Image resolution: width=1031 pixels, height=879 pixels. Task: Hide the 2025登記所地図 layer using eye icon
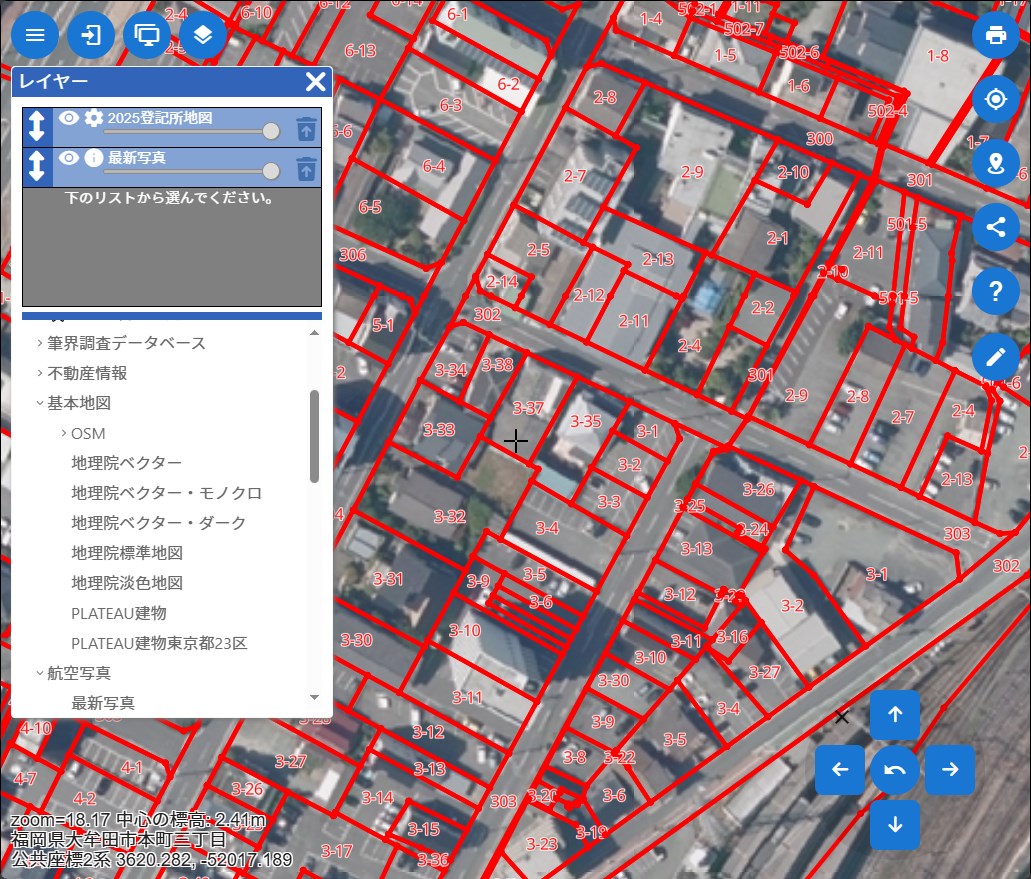click(68, 118)
